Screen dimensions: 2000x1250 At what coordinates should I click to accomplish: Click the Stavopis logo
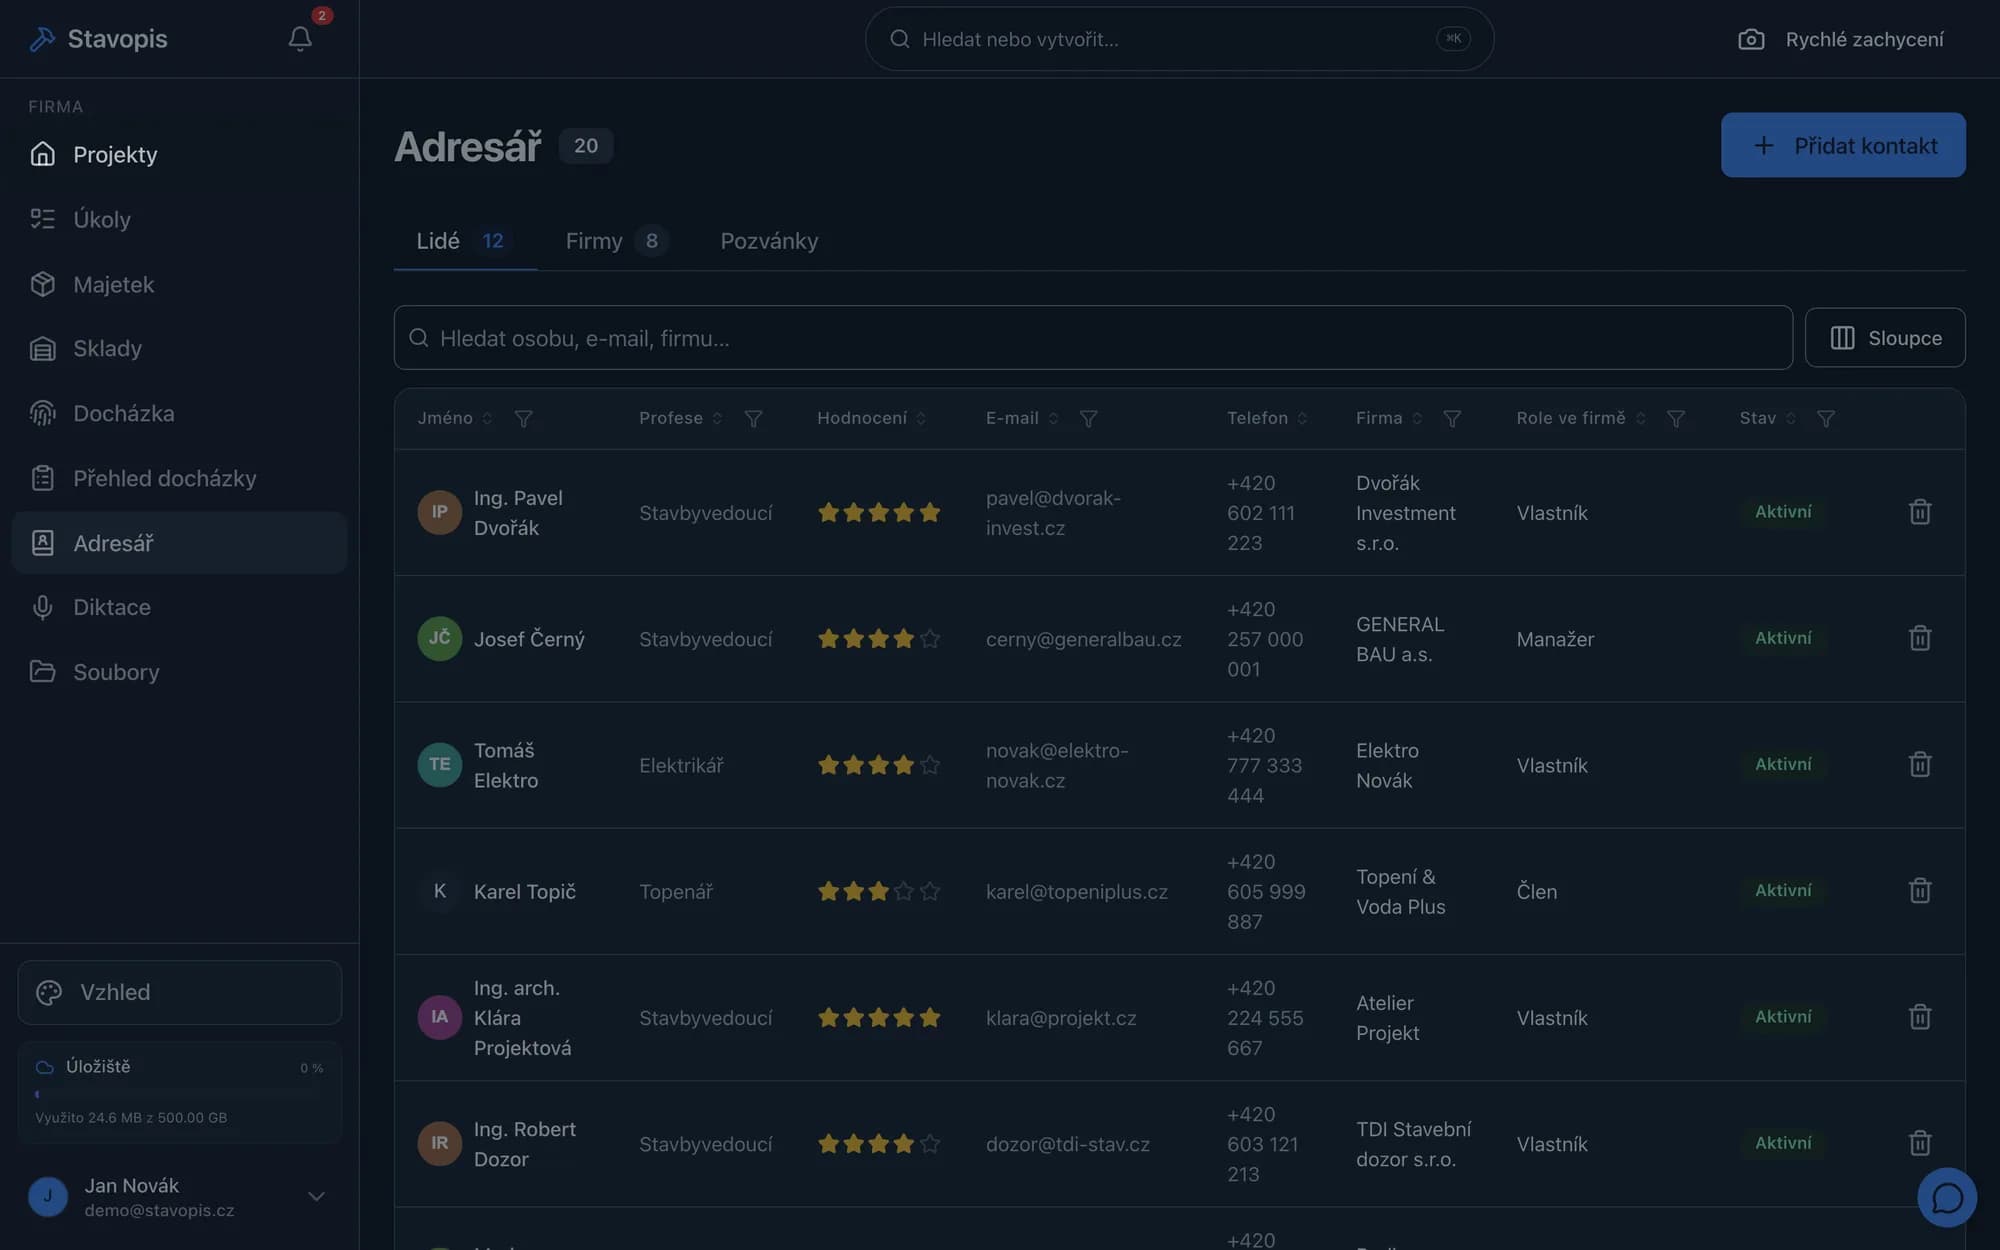tap(98, 39)
